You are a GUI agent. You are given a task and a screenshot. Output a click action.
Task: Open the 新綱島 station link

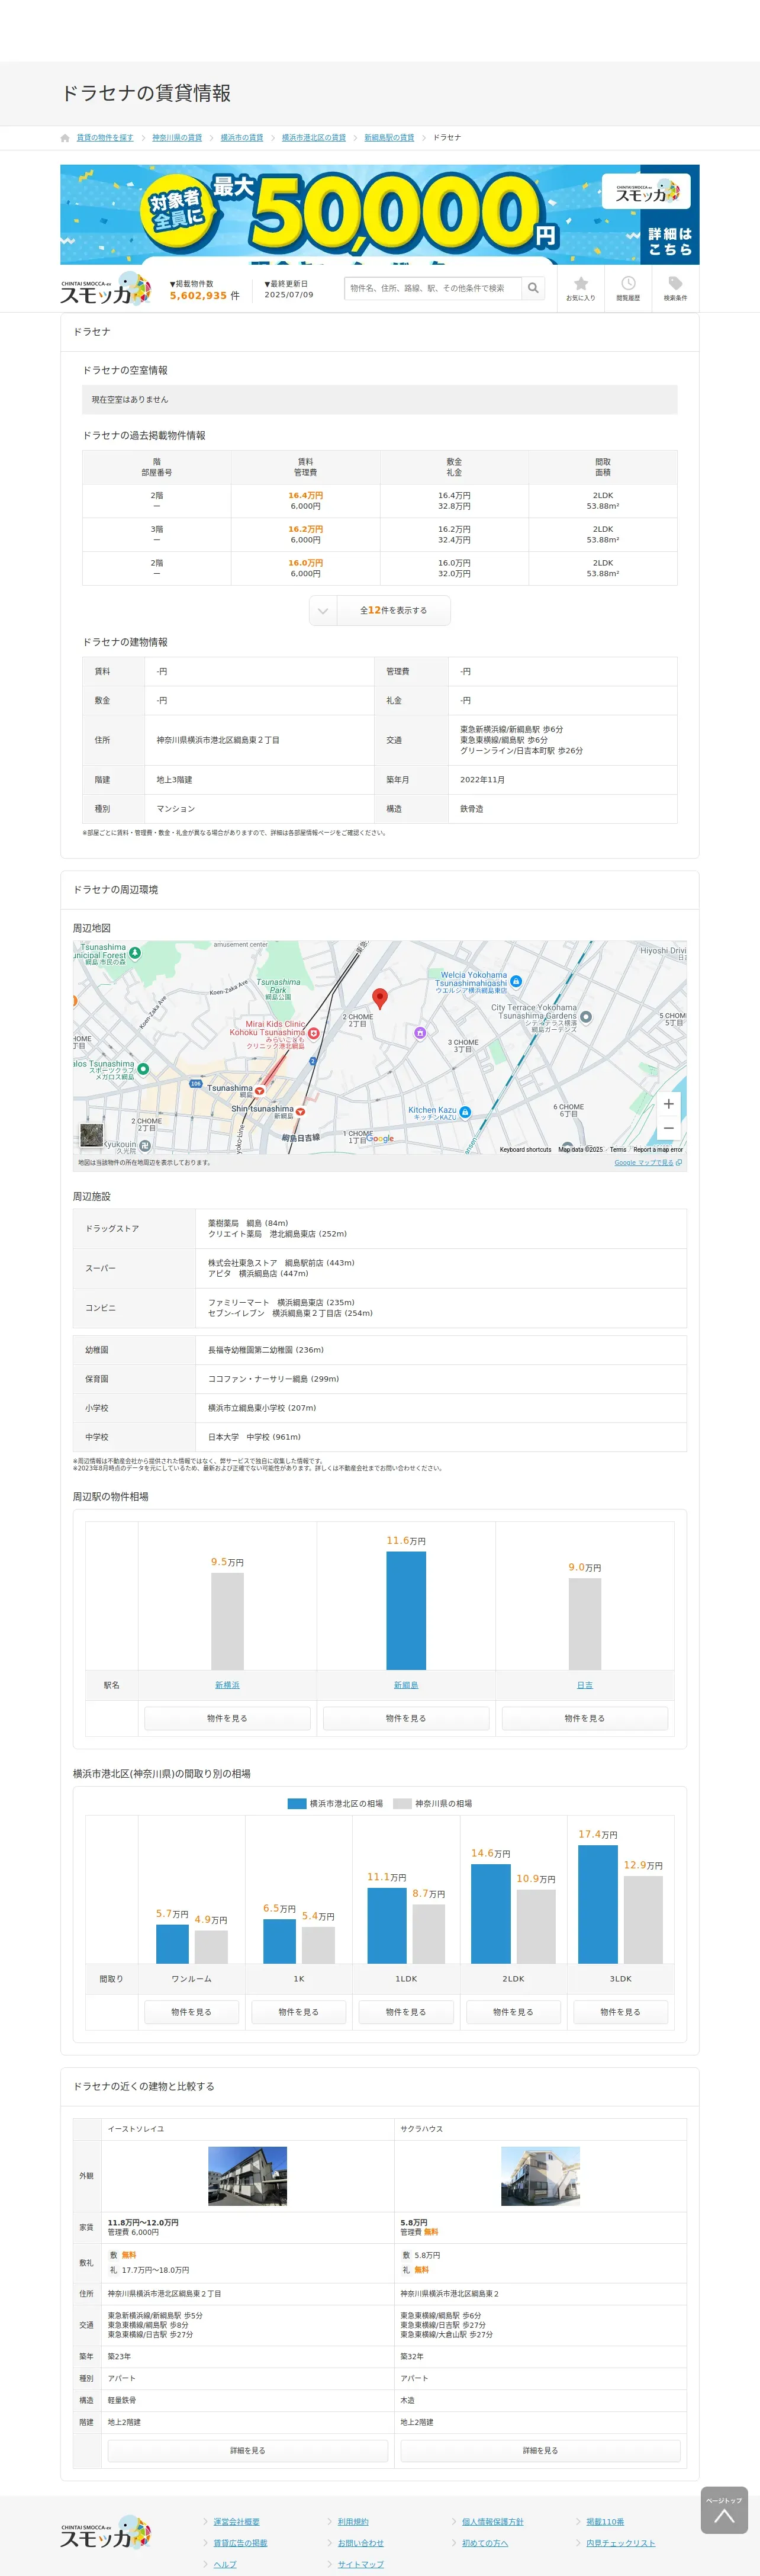click(406, 1686)
